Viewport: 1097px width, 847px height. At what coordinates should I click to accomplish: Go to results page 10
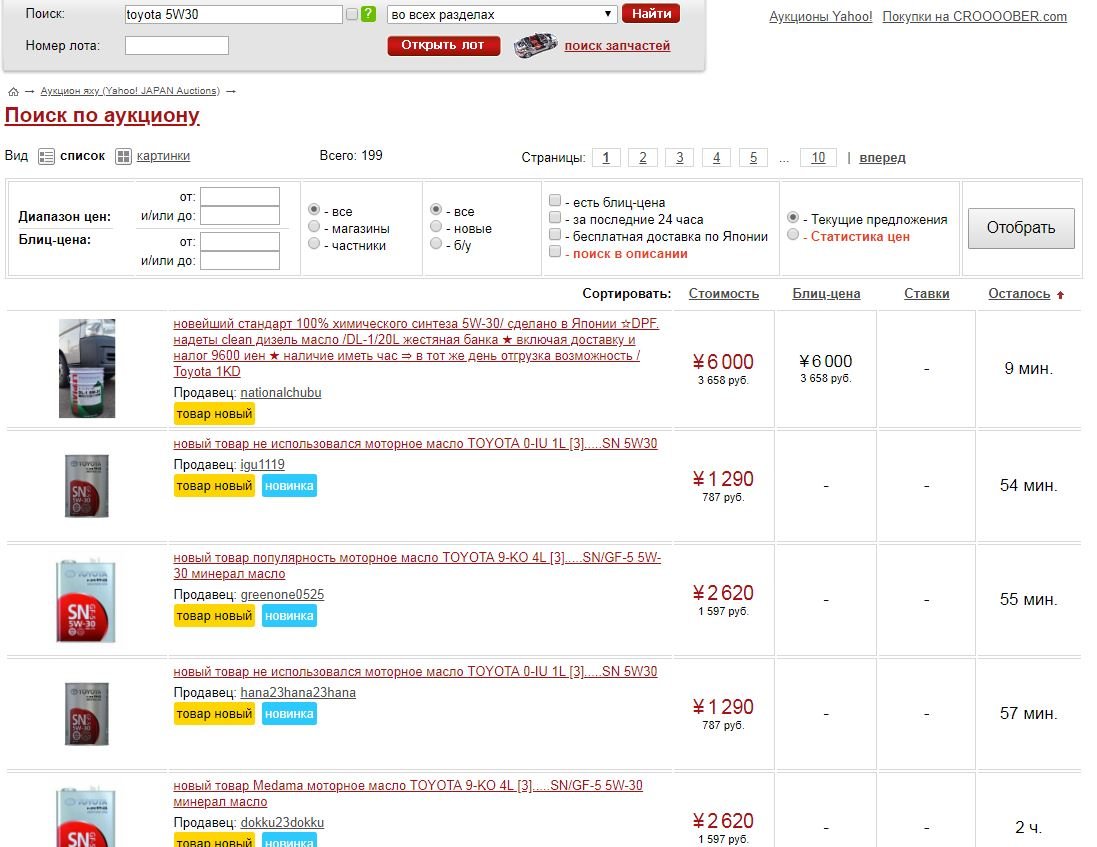[x=818, y=157]
